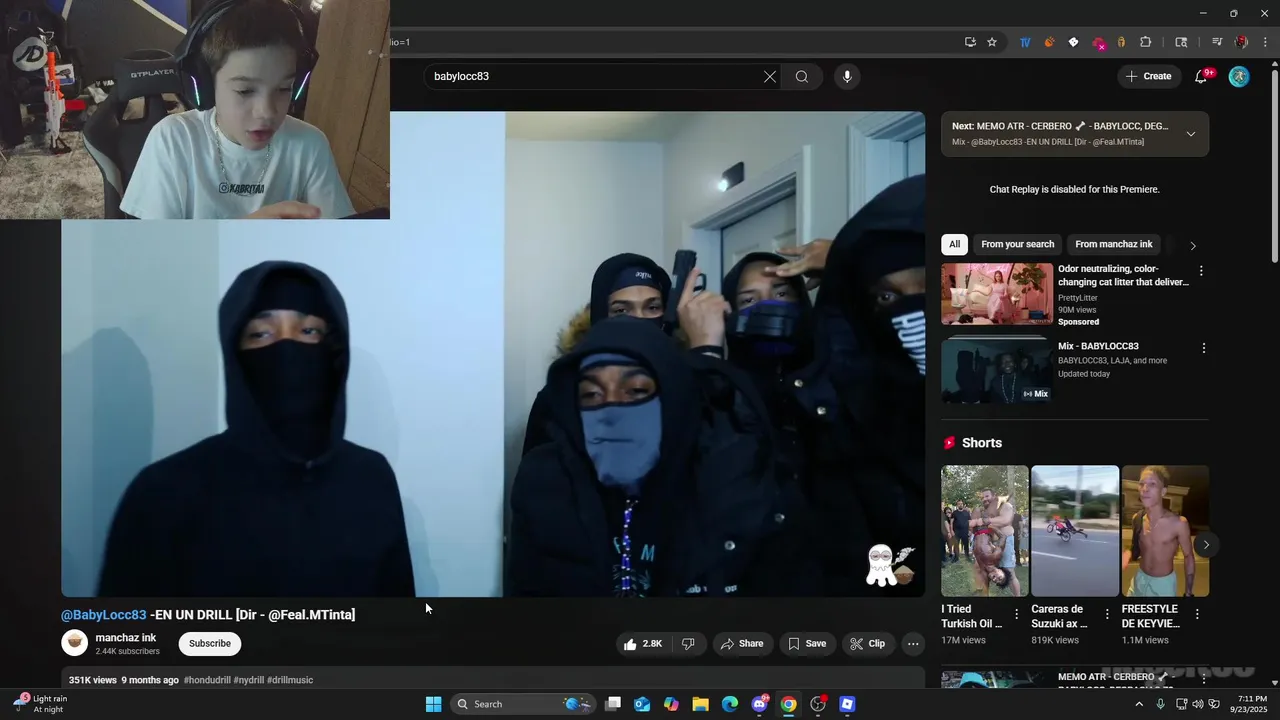1280x720 pixels.
Task: Select From manchaz ink chip
Action: [x=1114, y=244]
